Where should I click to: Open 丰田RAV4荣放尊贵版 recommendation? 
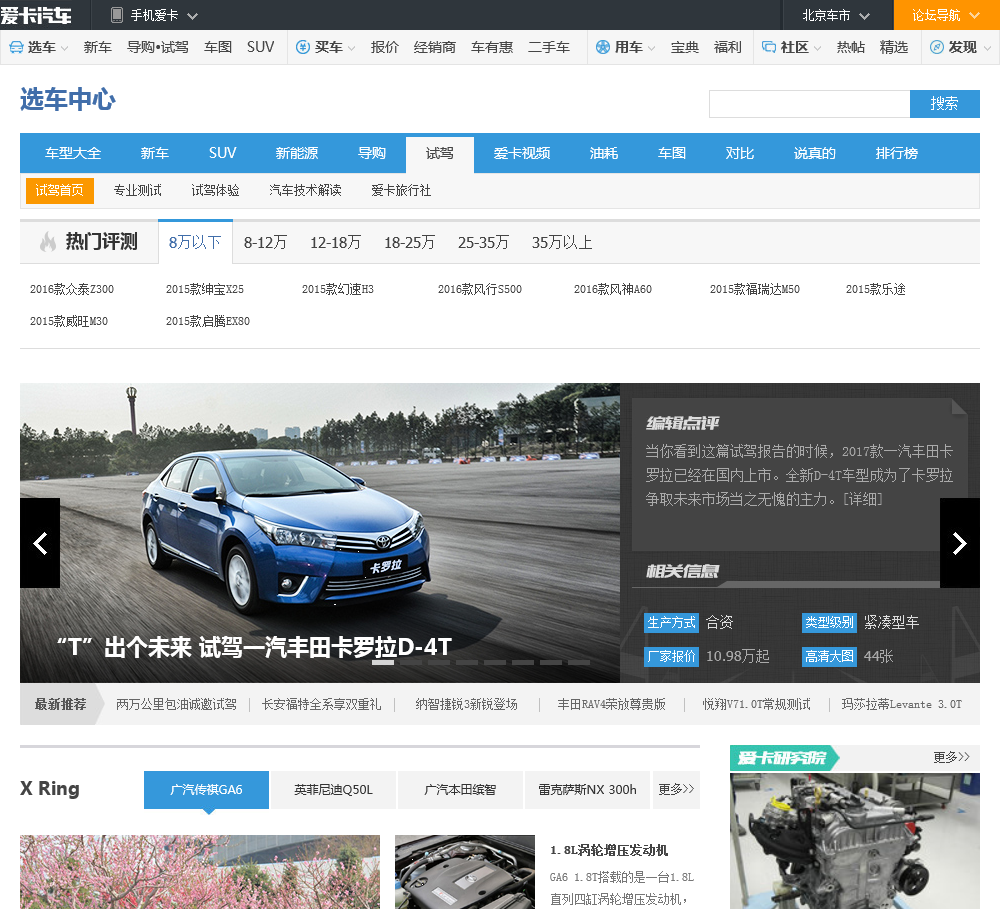(612, 704)
